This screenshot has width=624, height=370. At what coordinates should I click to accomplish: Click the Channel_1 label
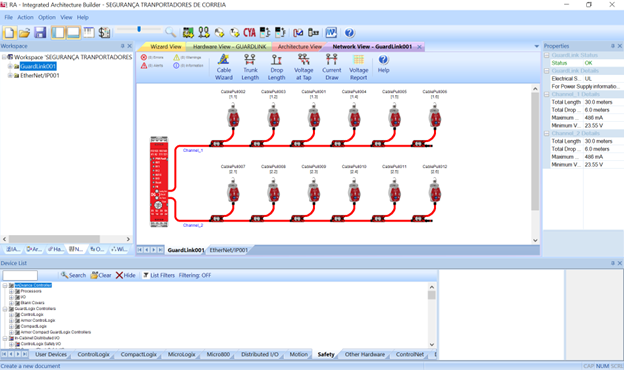(x=193, y=150)
